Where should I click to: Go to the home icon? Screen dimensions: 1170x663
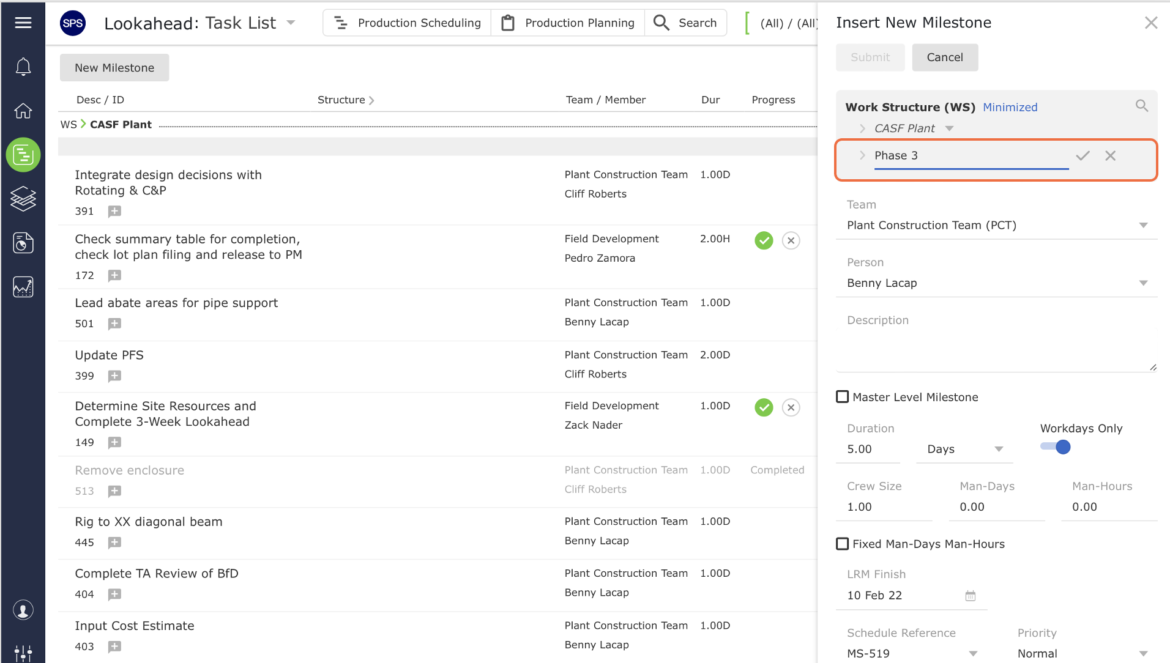23,111
